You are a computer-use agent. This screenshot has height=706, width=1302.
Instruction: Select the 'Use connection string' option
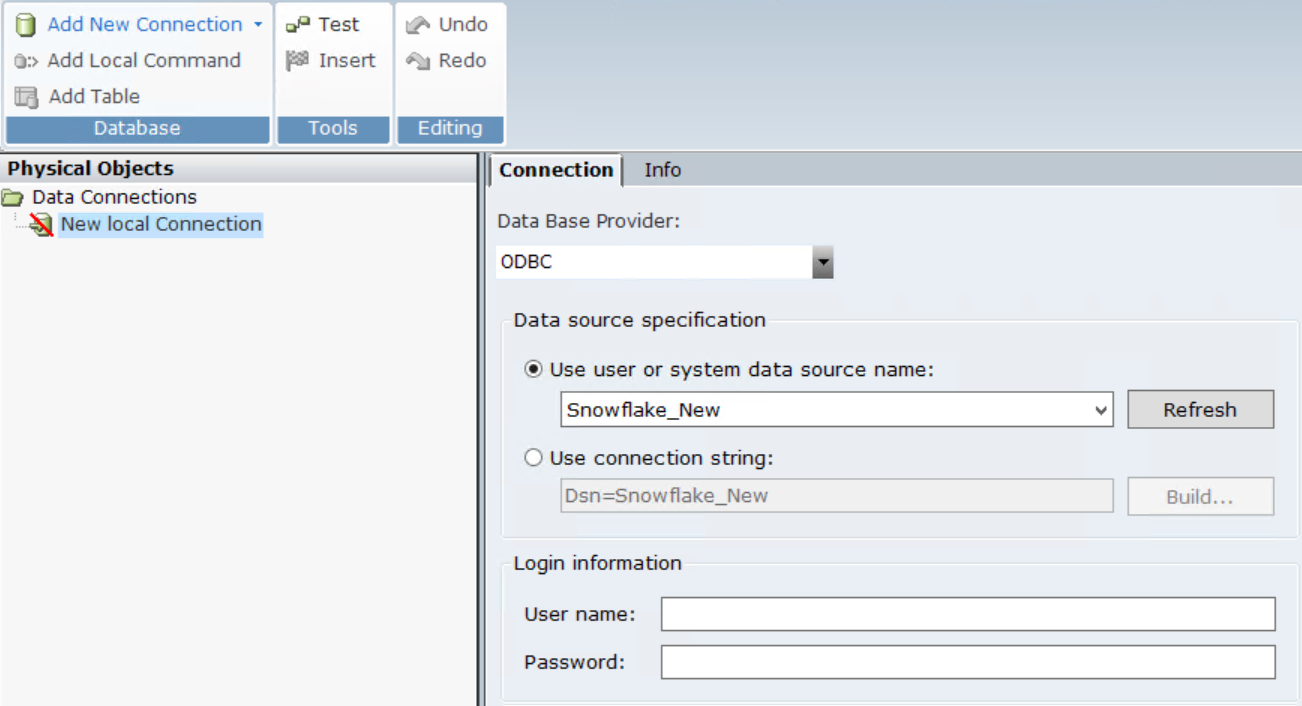click(534, 458)
